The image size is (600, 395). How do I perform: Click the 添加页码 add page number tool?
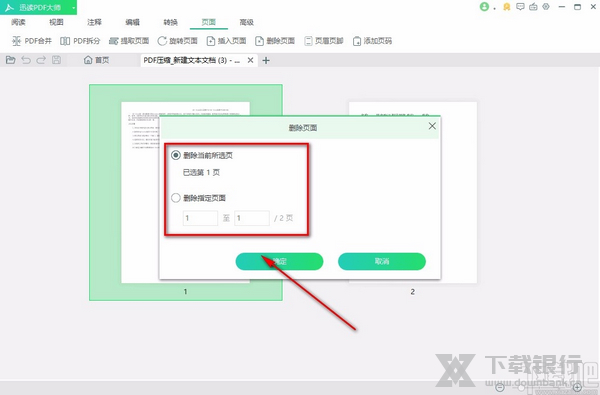[372, 41]
